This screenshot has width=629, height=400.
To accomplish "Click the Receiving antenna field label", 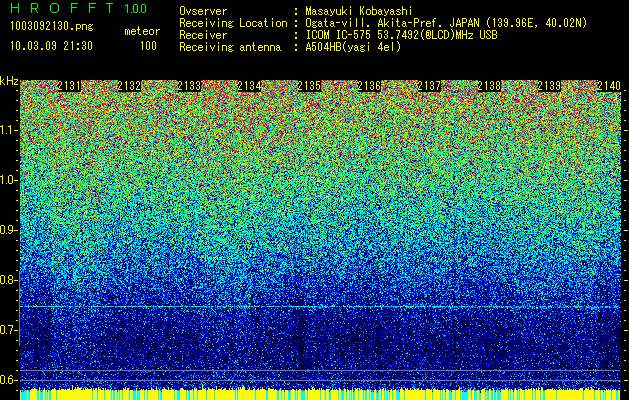I will pyautogui.click(x=230, y=47).
